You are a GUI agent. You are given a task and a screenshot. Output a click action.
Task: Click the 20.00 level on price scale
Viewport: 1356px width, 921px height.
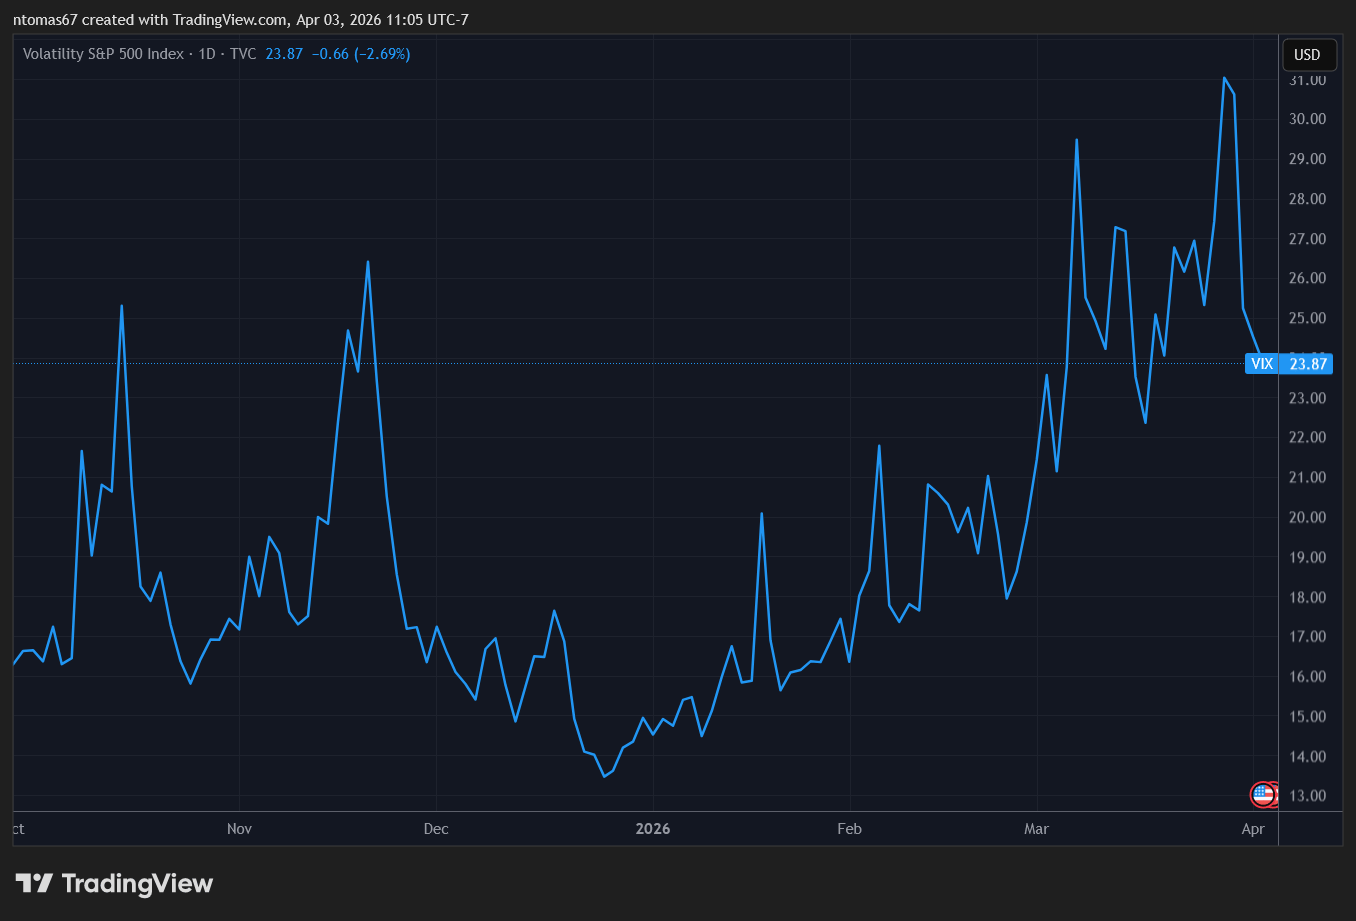[1307, 517]
